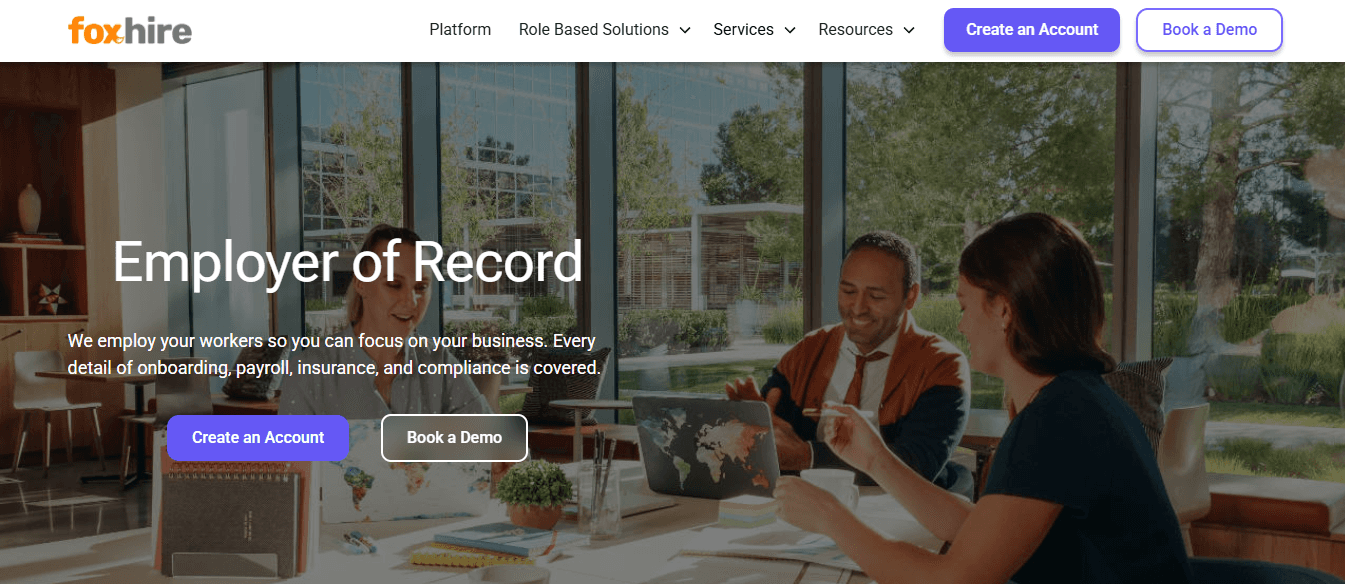
Task: Open the Resources navigation label
Action: 855,30
